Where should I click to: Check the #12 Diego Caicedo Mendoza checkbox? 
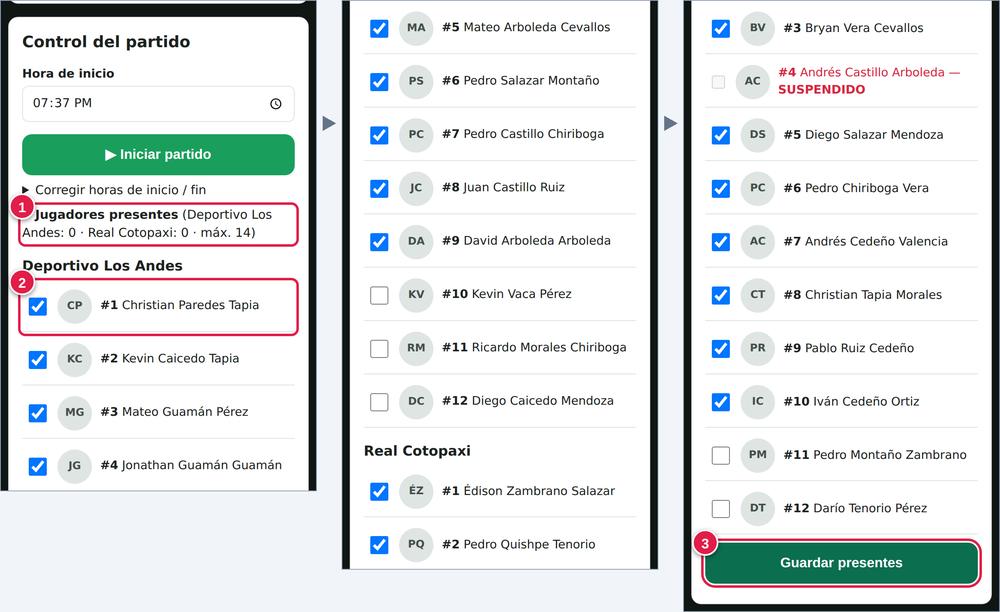tap(379, 402)
